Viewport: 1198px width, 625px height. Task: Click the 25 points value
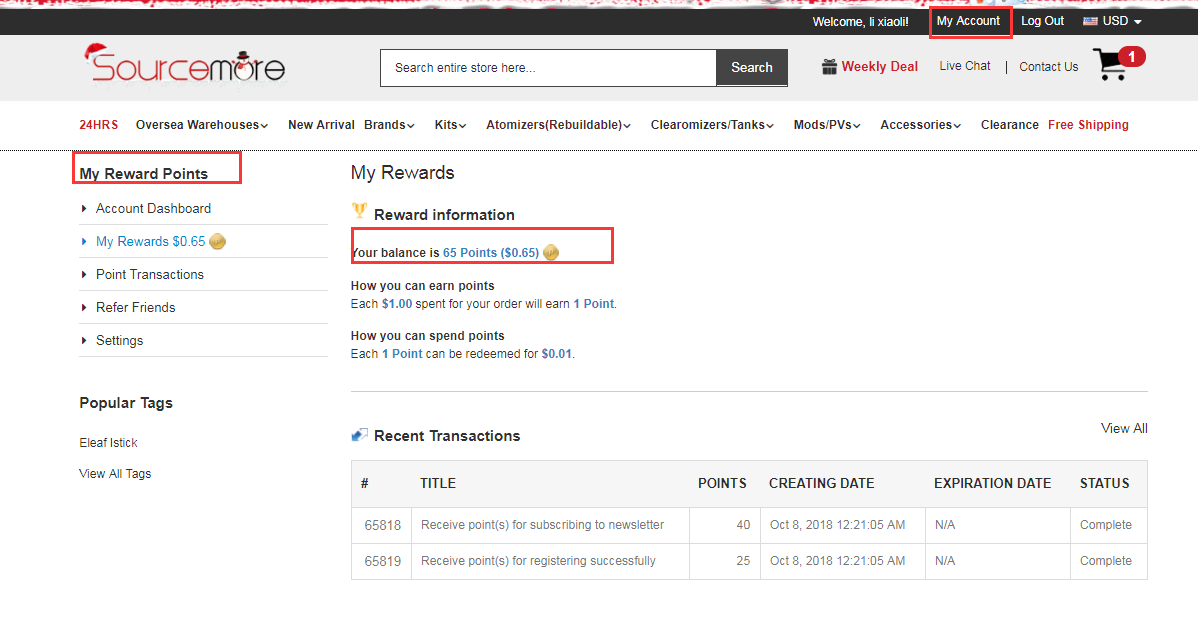pos(743,561)
